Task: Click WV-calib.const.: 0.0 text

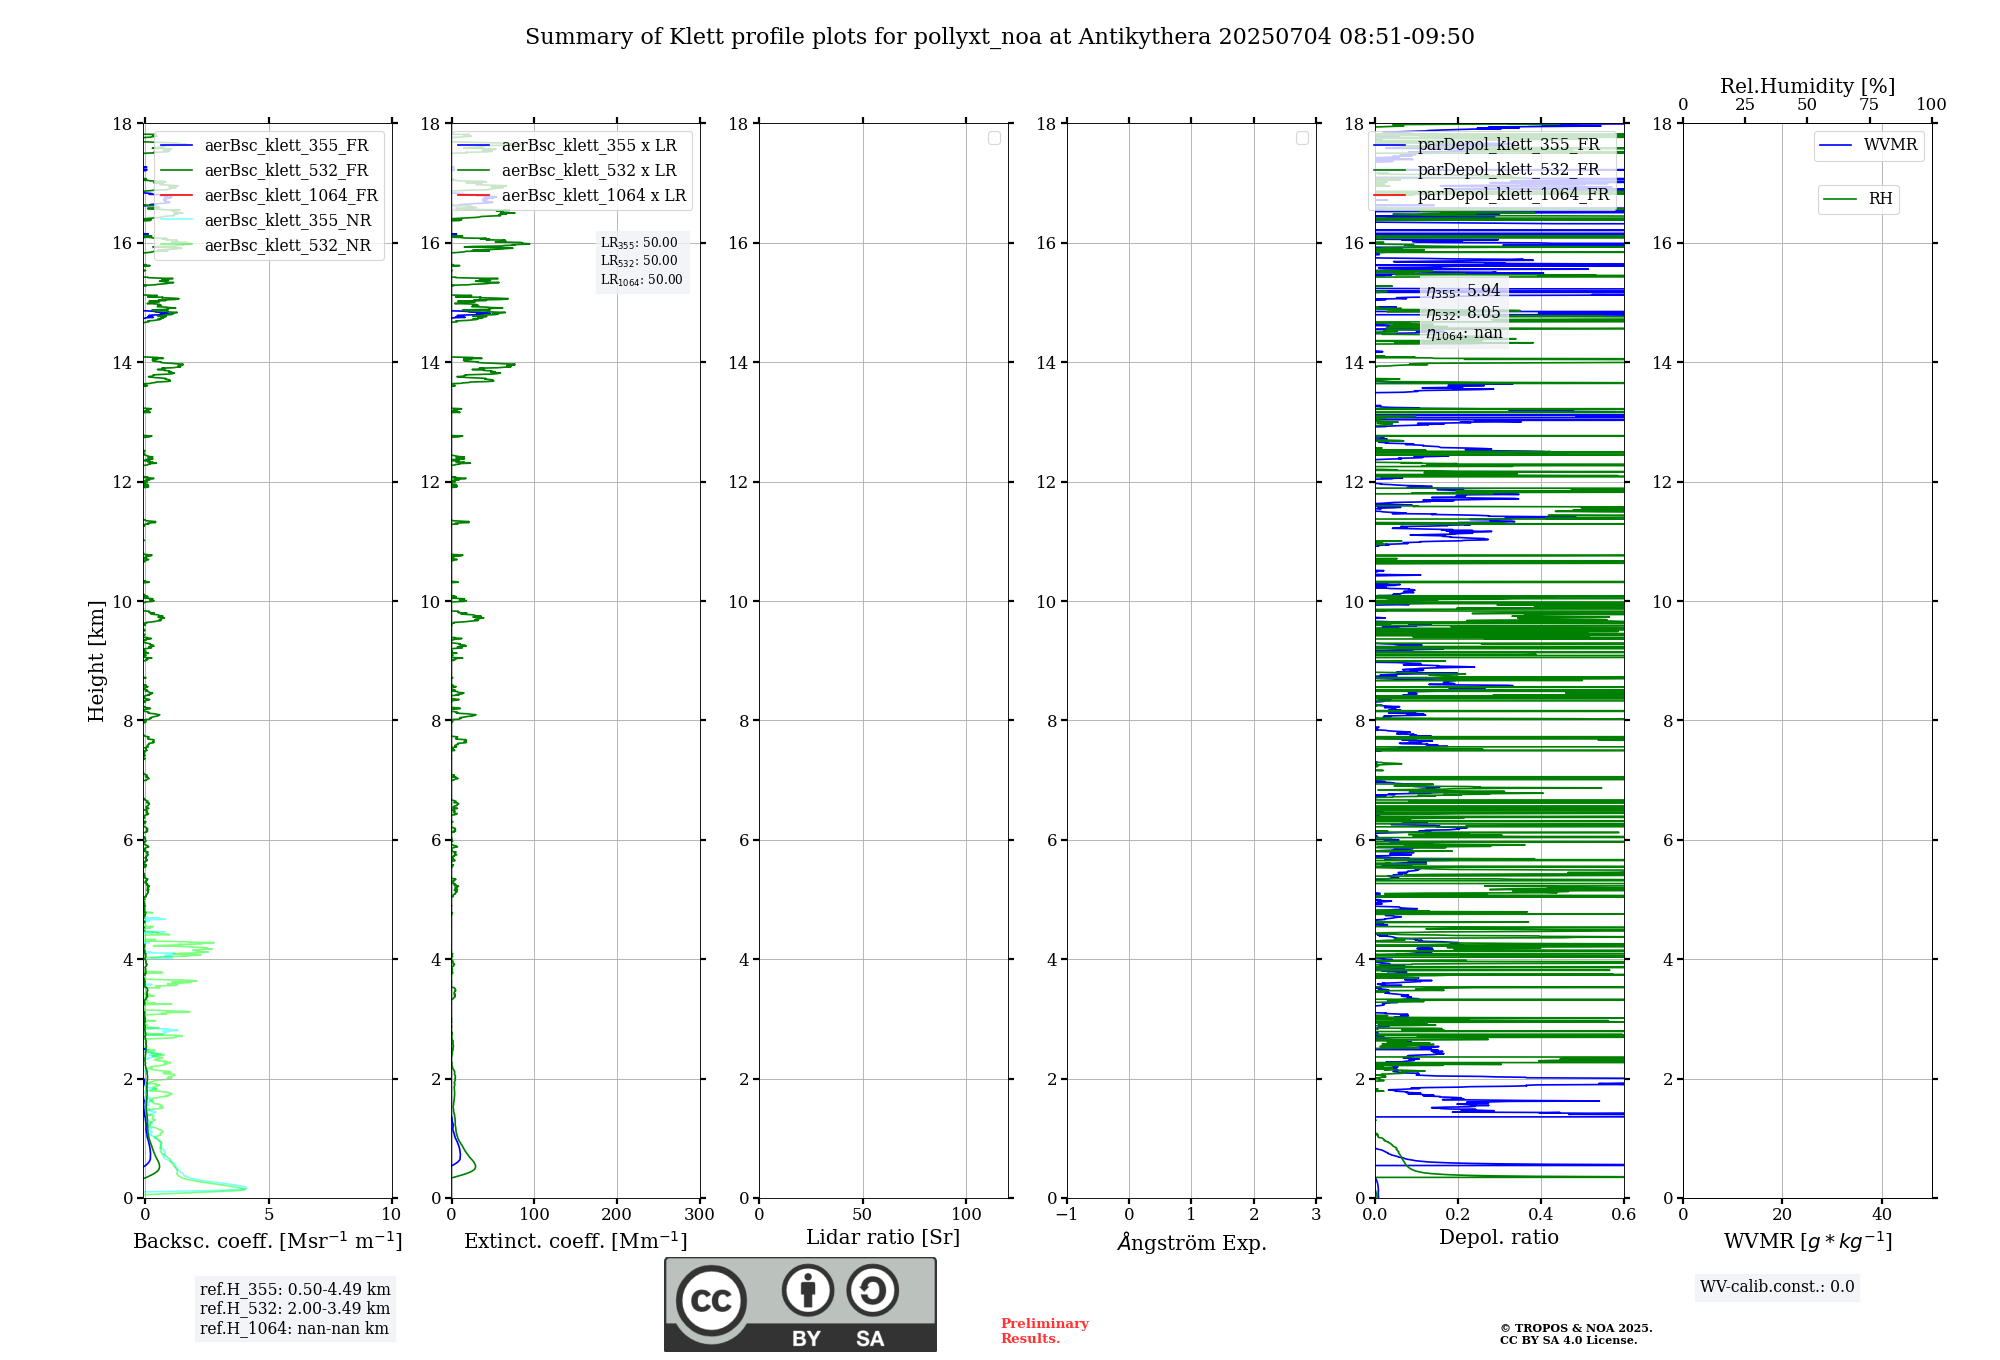Action: (1777, 1287)
